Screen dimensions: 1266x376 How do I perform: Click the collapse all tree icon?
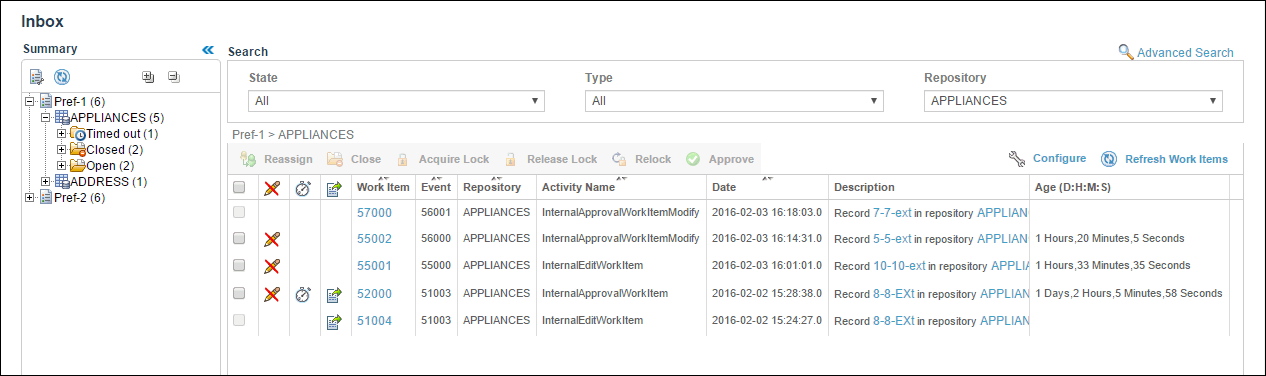pyautogui.click(x=173, y=76)
